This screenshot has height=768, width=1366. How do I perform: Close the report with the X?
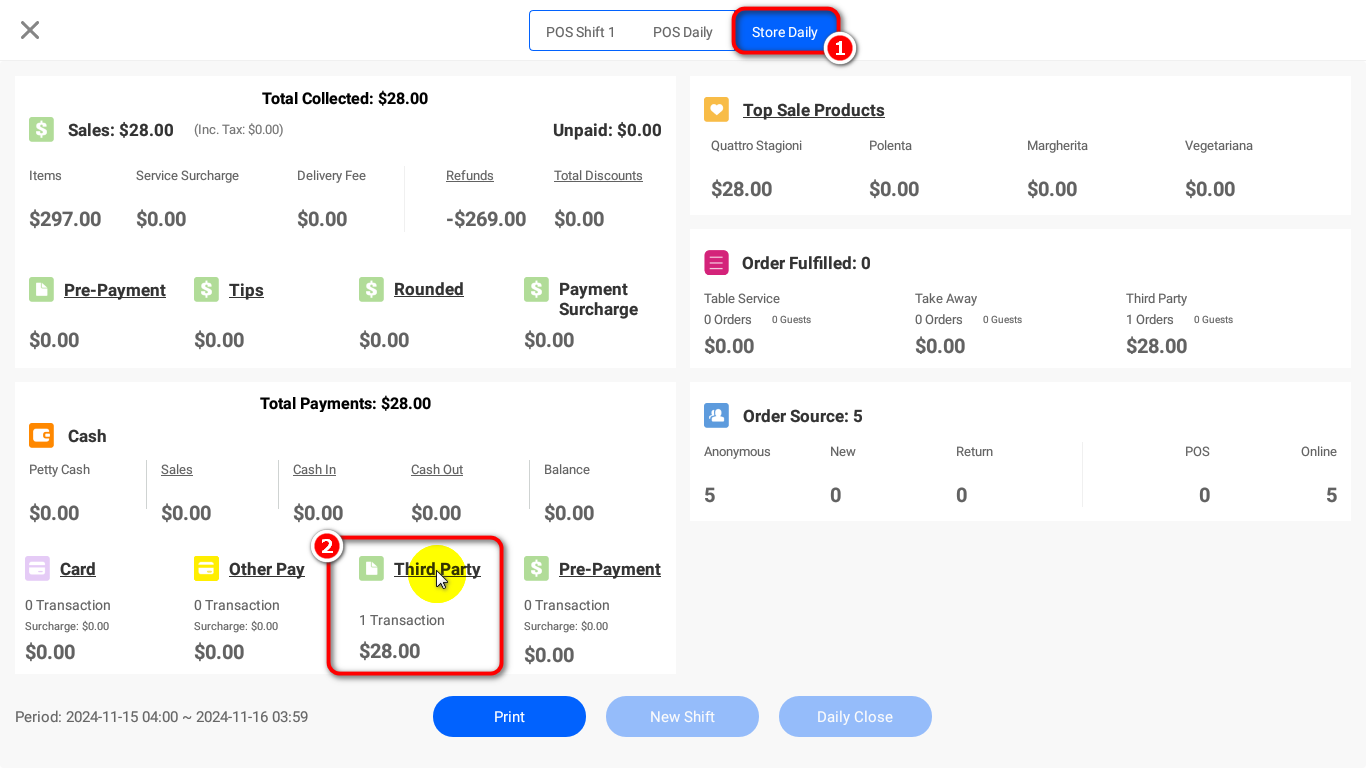[30, 30]
